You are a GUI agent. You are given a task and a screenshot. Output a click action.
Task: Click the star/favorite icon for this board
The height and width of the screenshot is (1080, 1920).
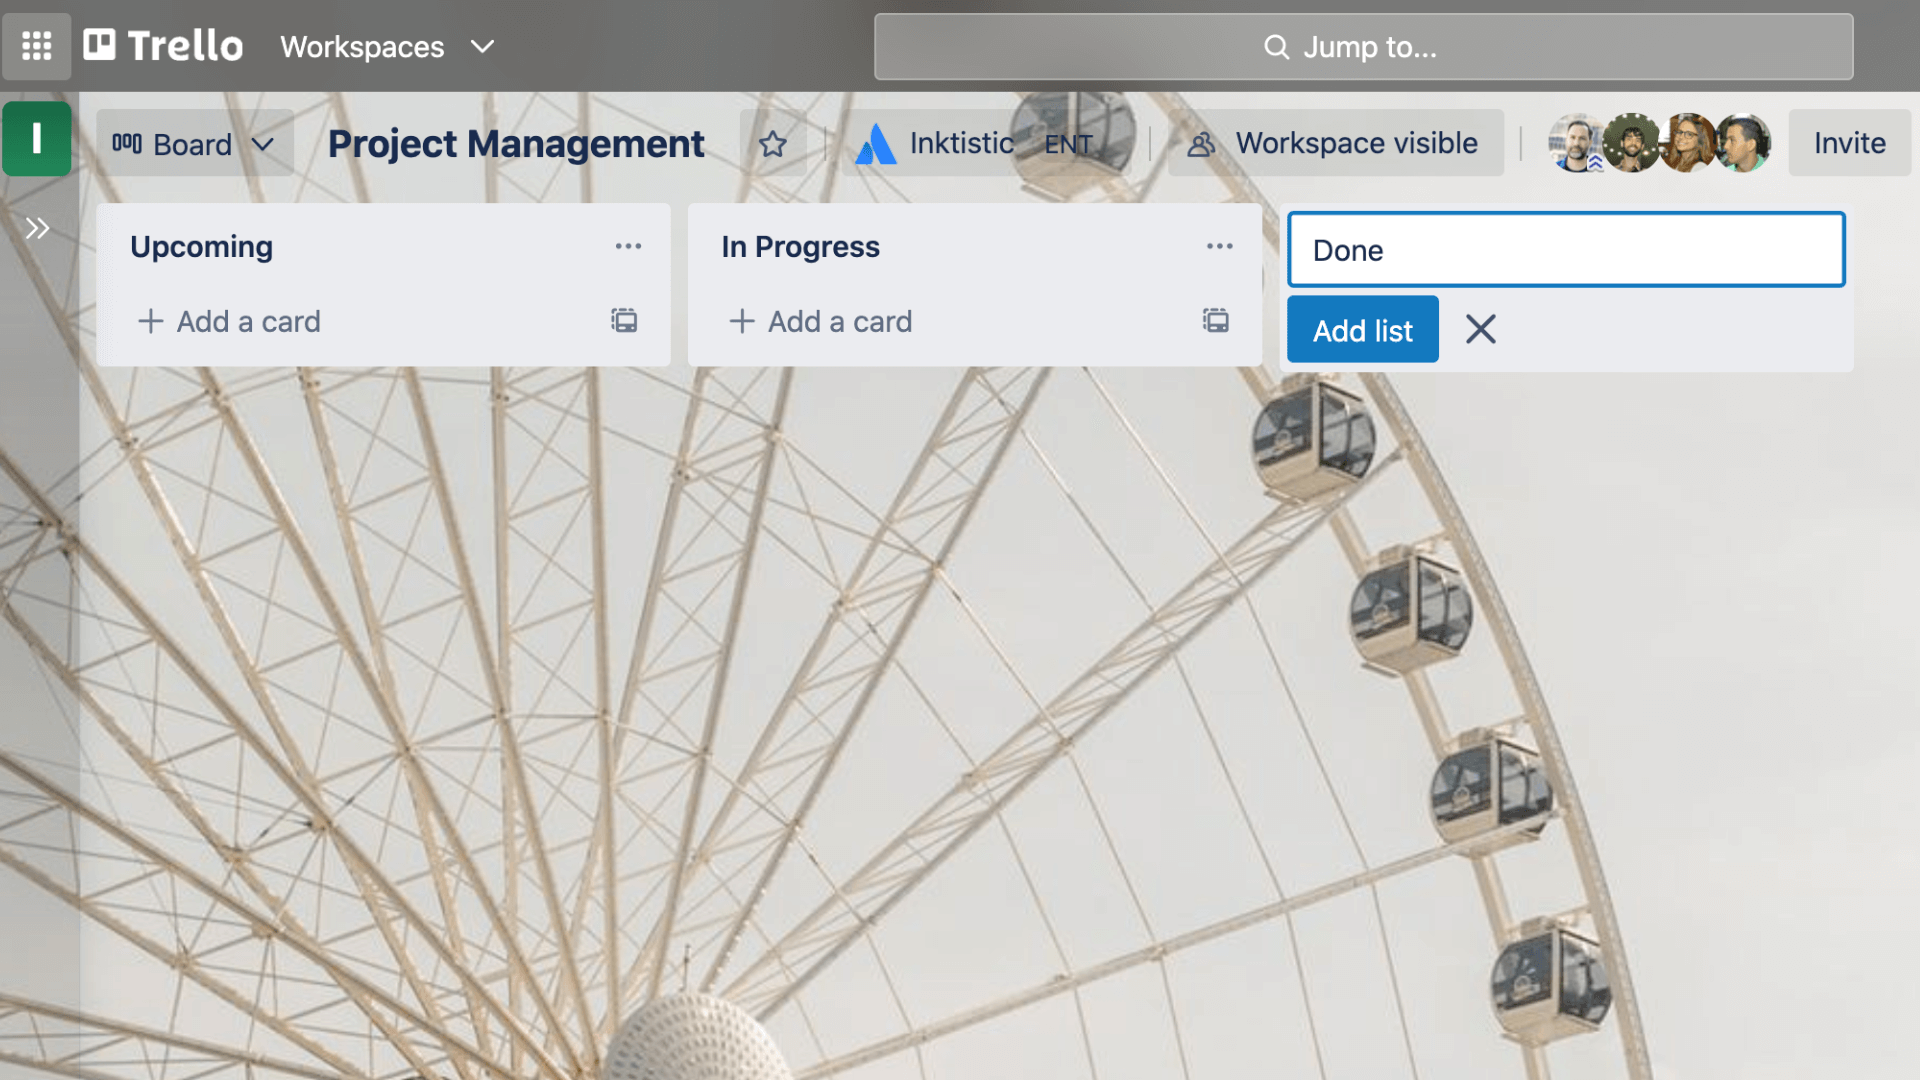tap(773, 142)
